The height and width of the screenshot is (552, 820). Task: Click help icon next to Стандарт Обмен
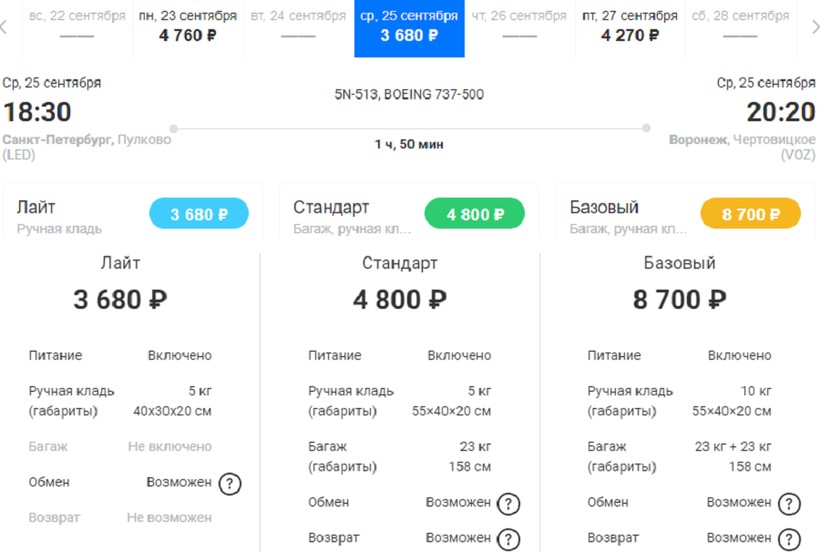tap(509, 504)
